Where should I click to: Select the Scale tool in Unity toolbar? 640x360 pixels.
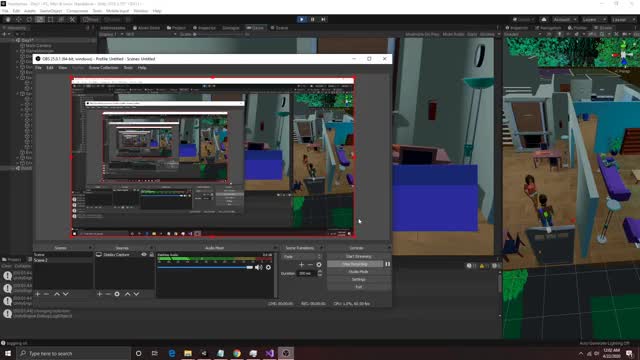pos(40,19)
